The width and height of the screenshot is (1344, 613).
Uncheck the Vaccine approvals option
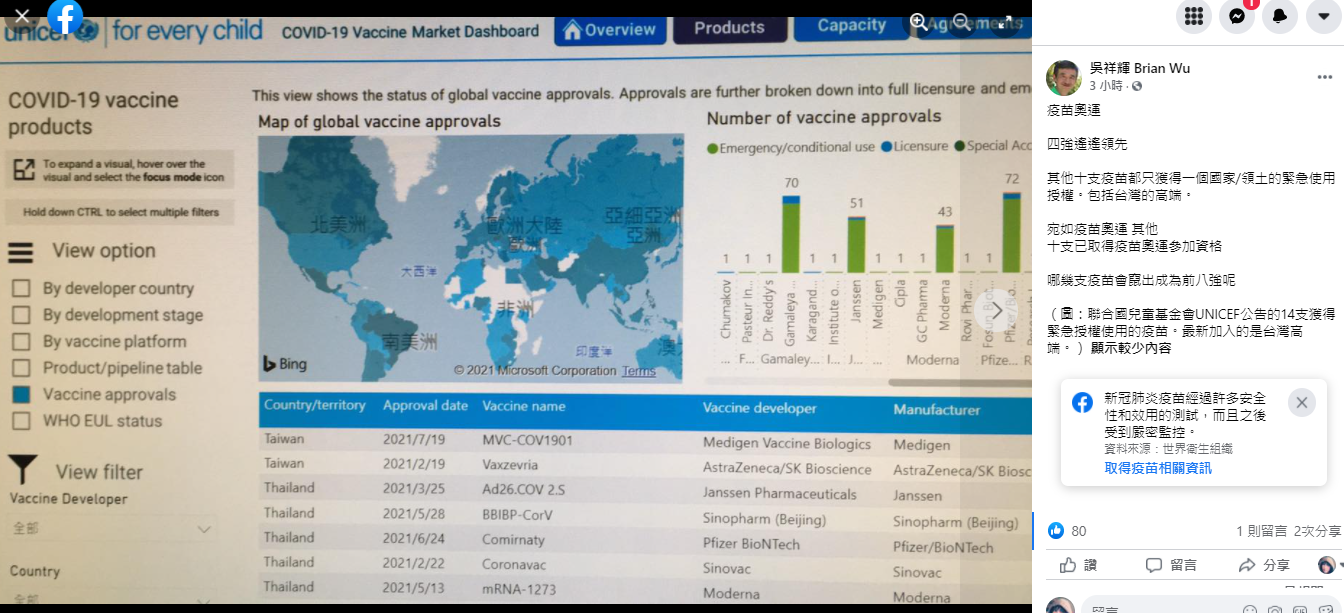coord(21,395)
